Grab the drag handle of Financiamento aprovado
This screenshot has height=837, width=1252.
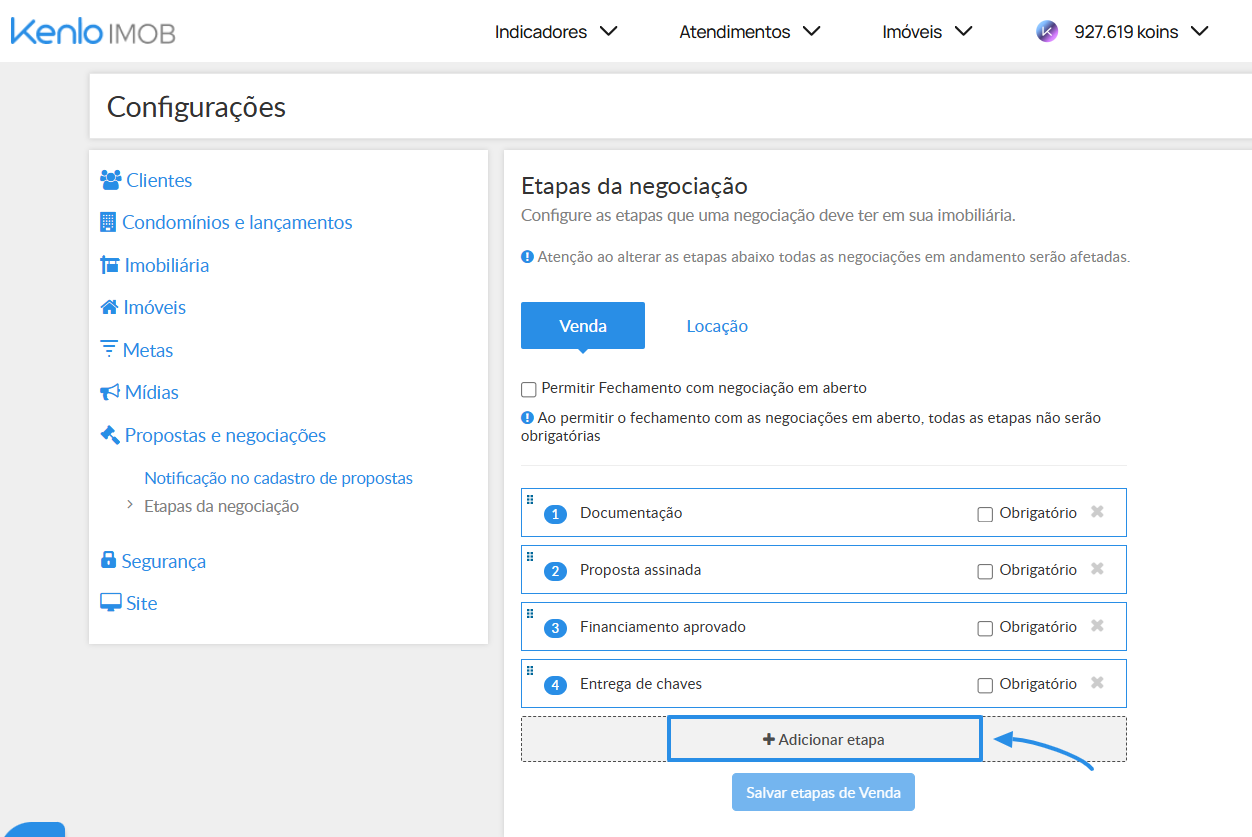click(x=530, y=613)
